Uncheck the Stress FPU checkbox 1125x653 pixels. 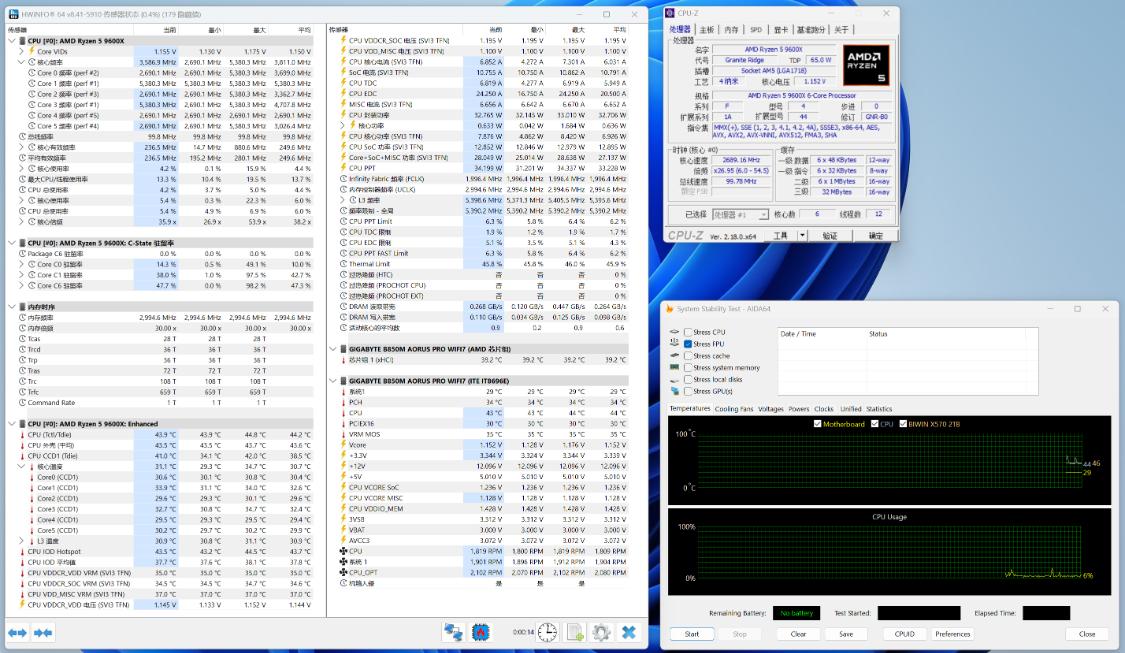pos(687,343)
